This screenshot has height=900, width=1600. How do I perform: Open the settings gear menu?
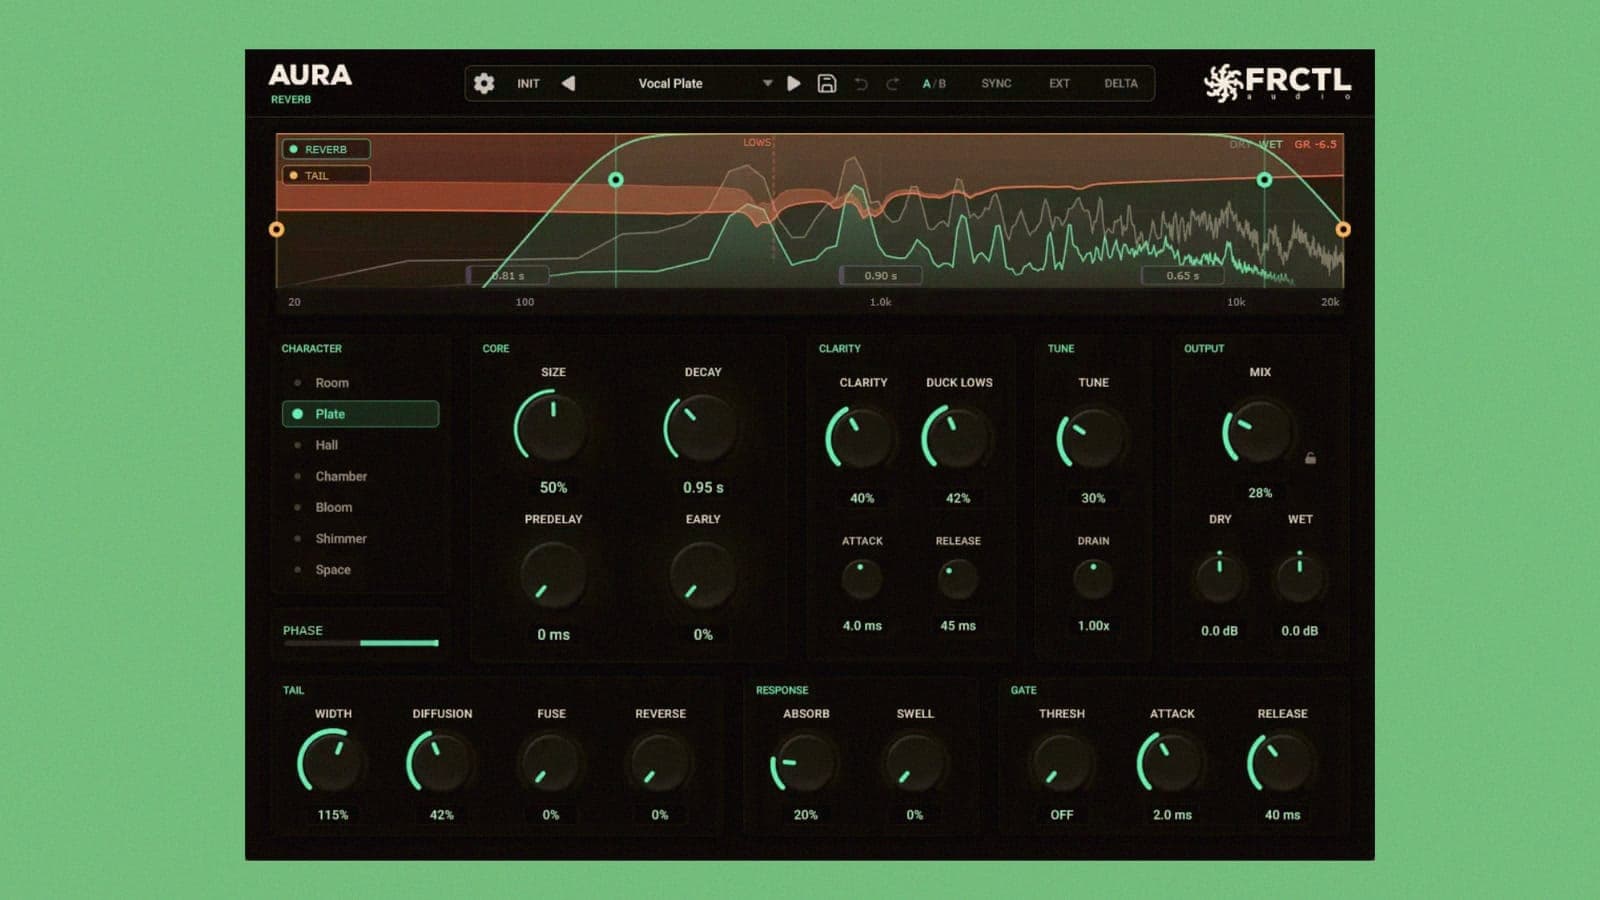pos(484,83)
